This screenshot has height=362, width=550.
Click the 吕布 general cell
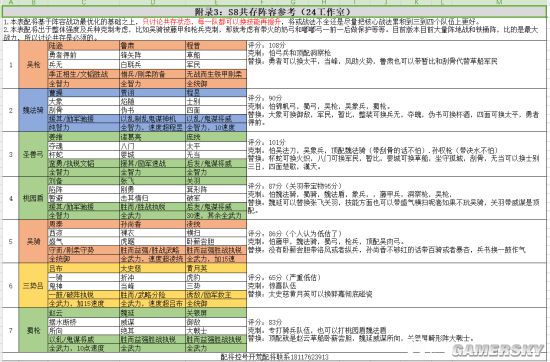click(83, 268)
